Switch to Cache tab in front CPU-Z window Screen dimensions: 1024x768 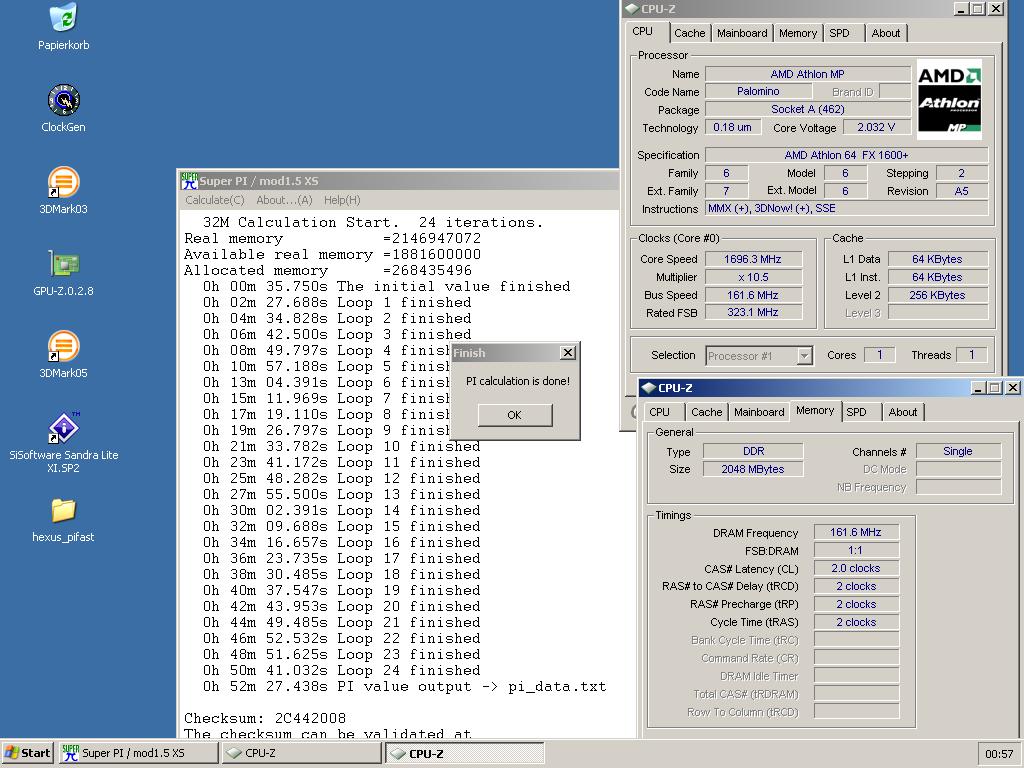(x=707, y=412)
